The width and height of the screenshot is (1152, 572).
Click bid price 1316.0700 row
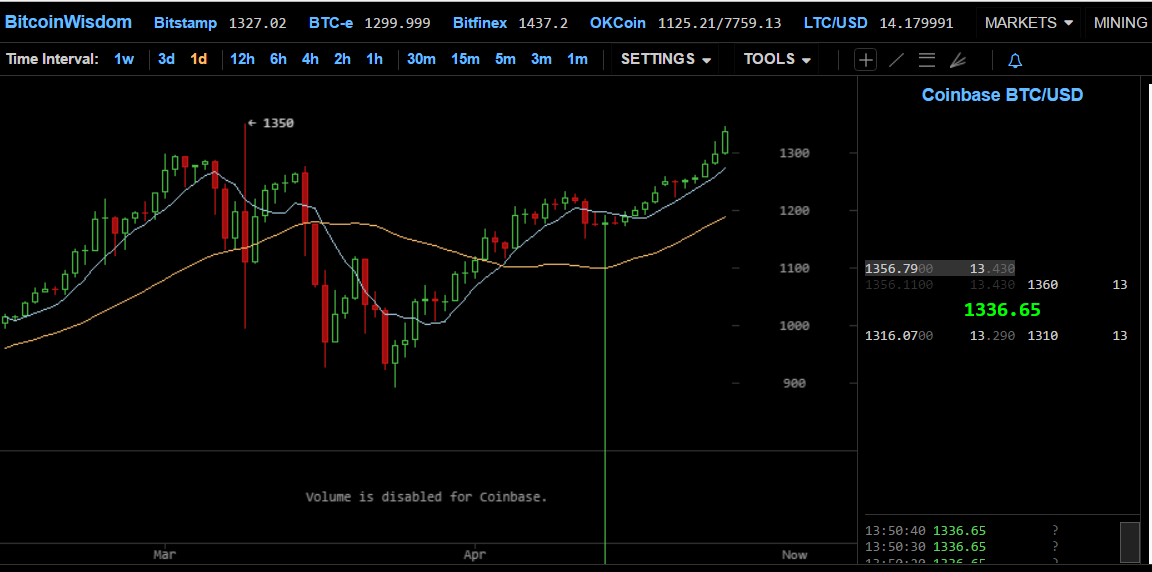pyautogui.click(x=940, y=336)
